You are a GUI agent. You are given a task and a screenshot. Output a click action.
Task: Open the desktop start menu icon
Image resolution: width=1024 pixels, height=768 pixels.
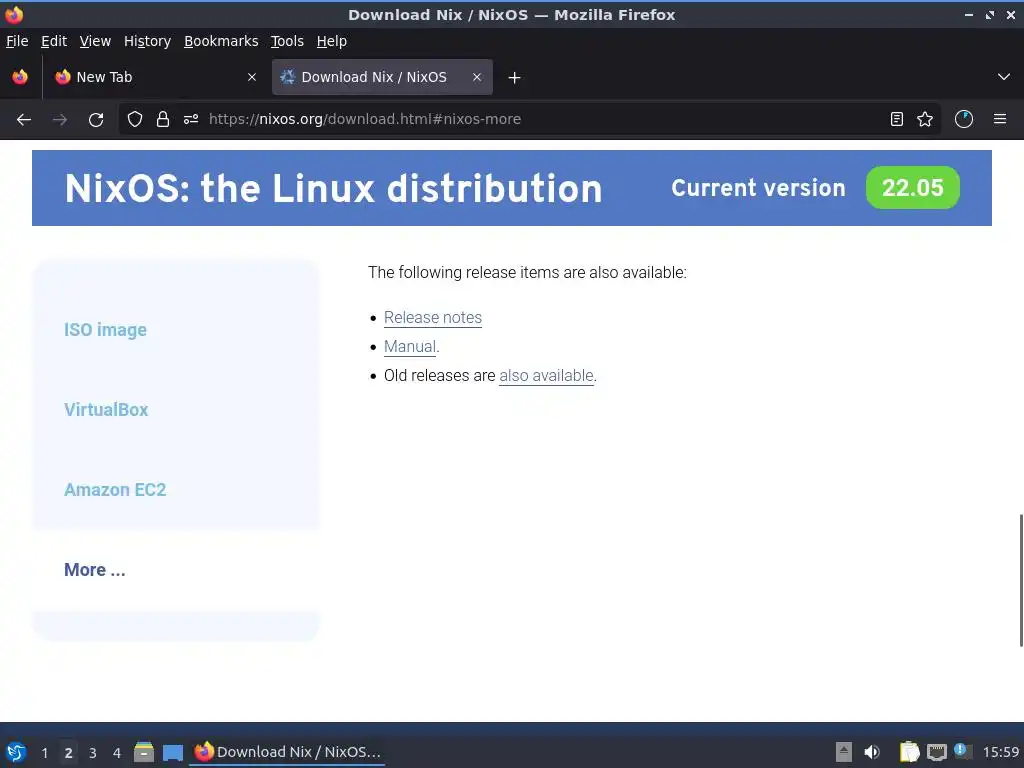pyautogui.click(x=16, y=752)
